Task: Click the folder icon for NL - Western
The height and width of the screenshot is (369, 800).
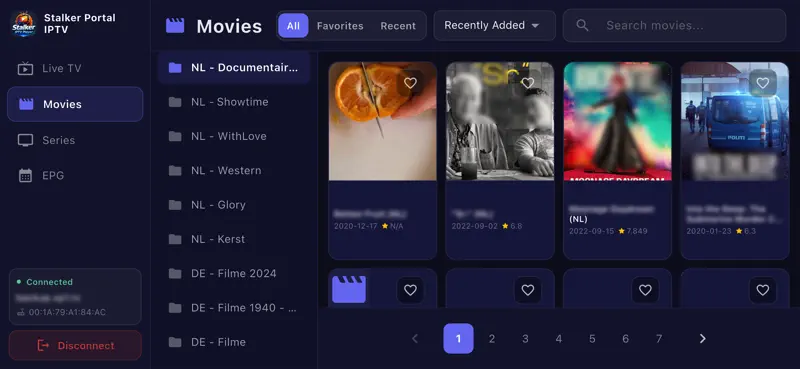Action: (175, 170)
